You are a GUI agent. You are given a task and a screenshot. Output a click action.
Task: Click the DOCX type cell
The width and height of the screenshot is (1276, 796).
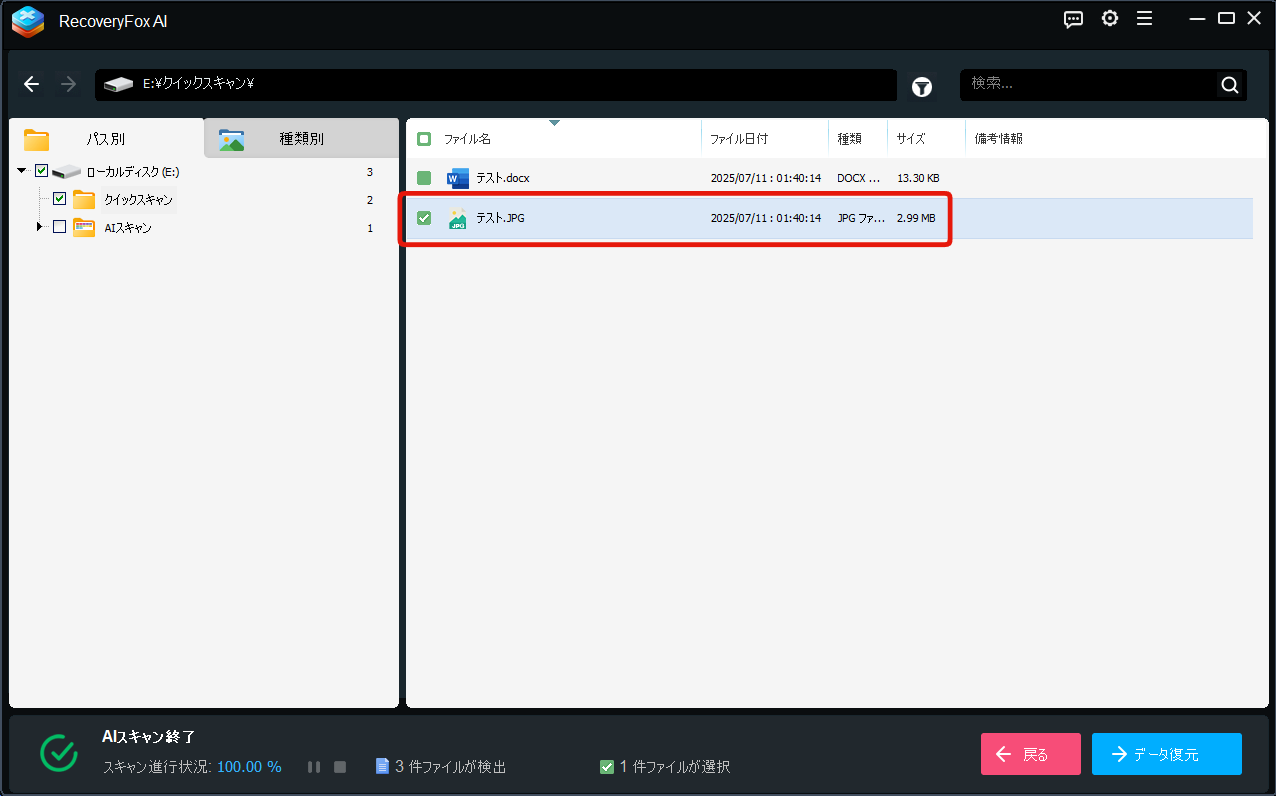(859, 178)
